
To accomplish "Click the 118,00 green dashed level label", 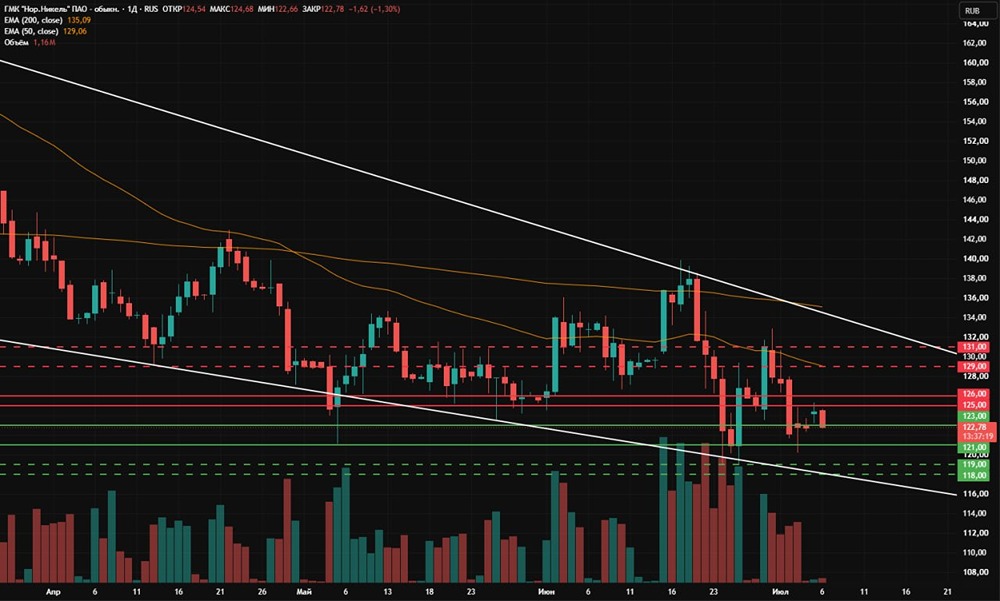I will (975, 475).
